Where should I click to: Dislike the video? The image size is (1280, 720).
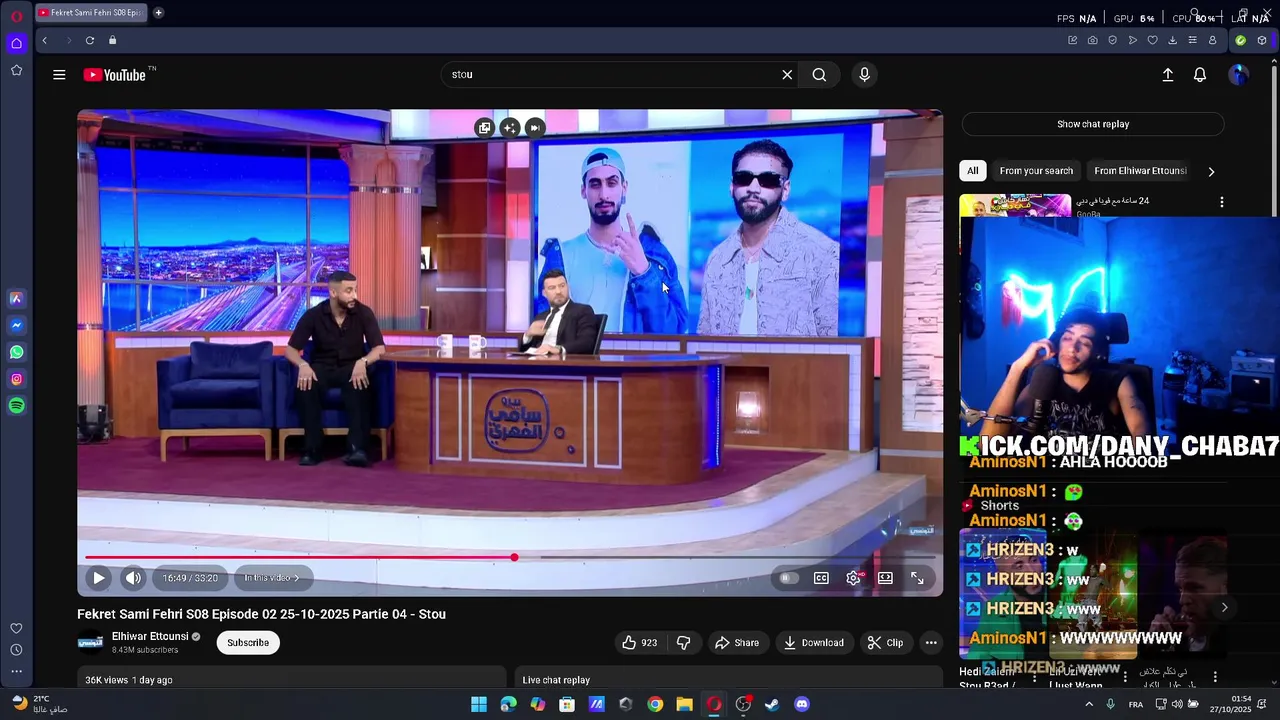(x=684, y=643)
